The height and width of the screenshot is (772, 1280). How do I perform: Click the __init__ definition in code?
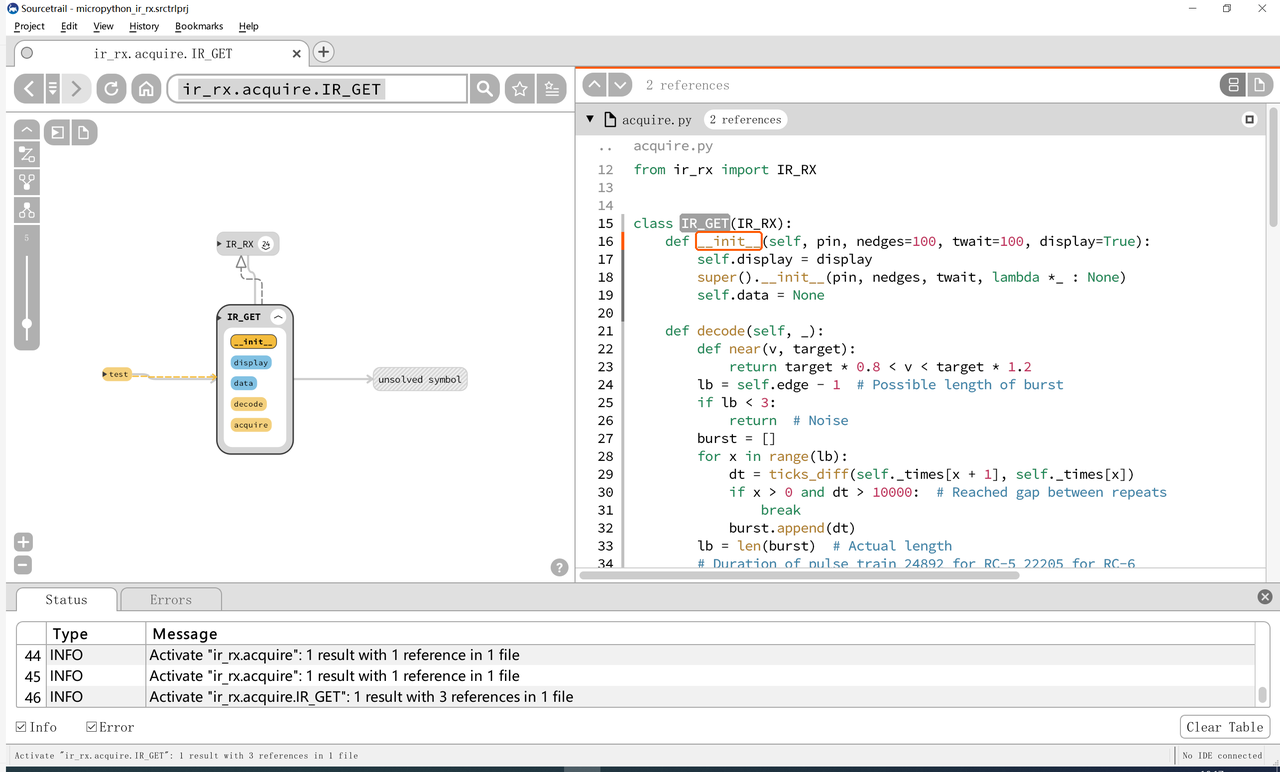click(729, 241)
